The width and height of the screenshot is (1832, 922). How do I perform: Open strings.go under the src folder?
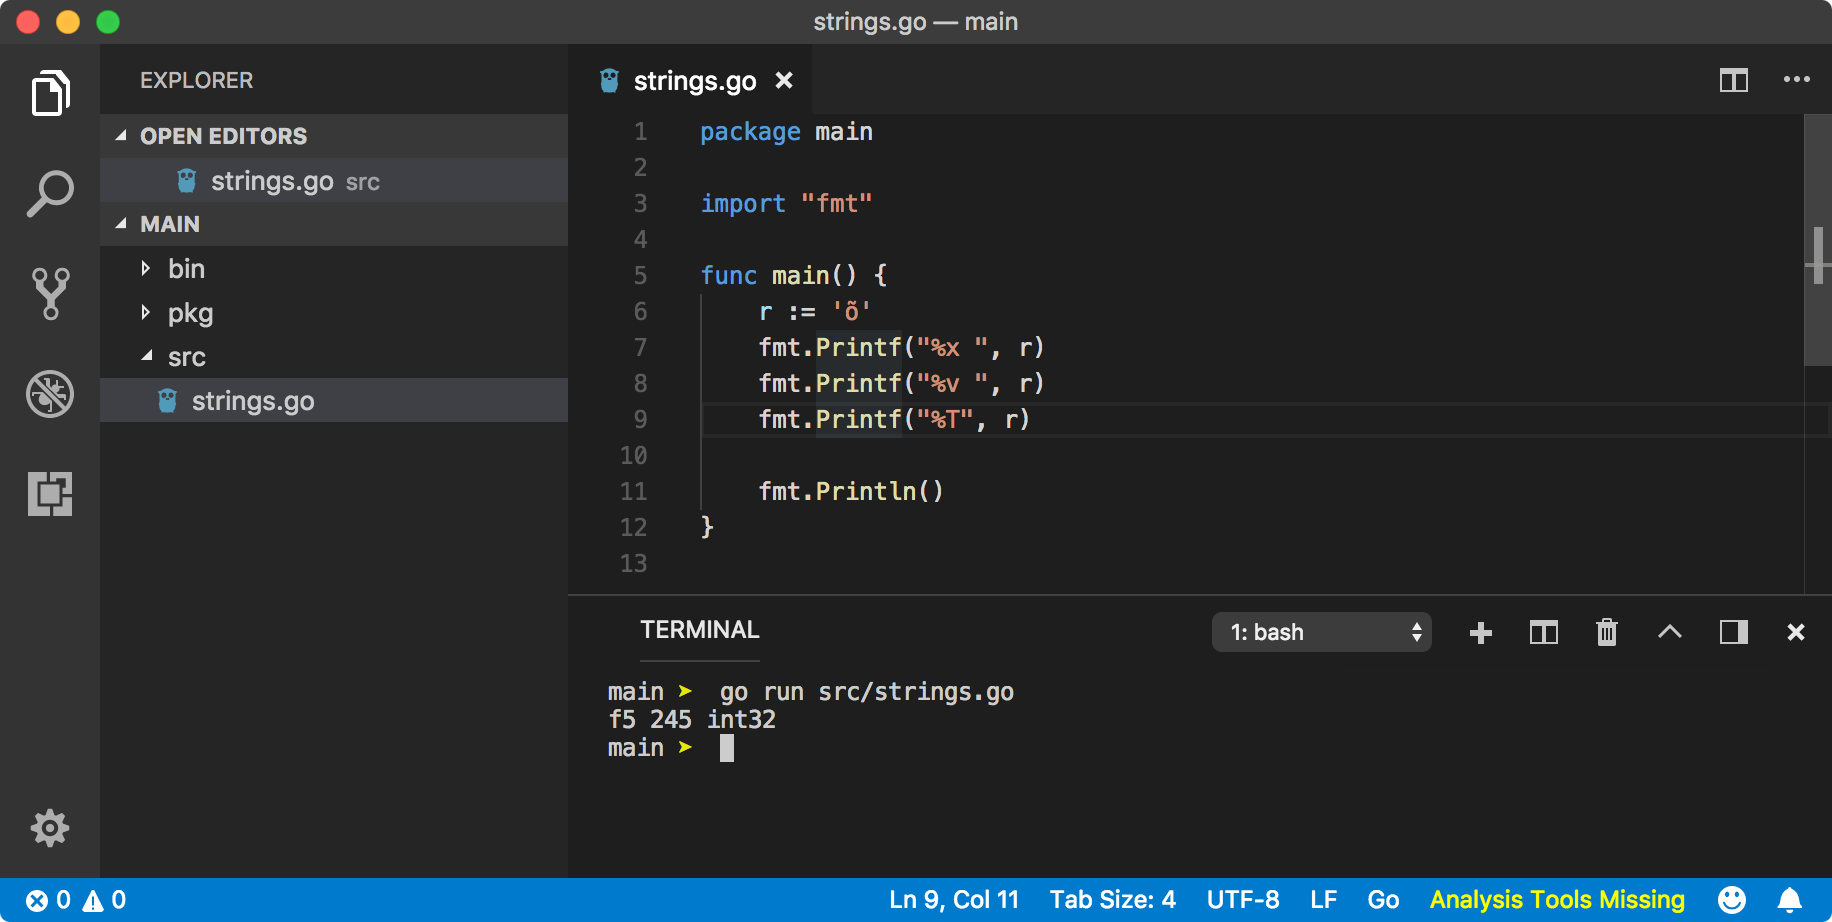pos(334,400)
